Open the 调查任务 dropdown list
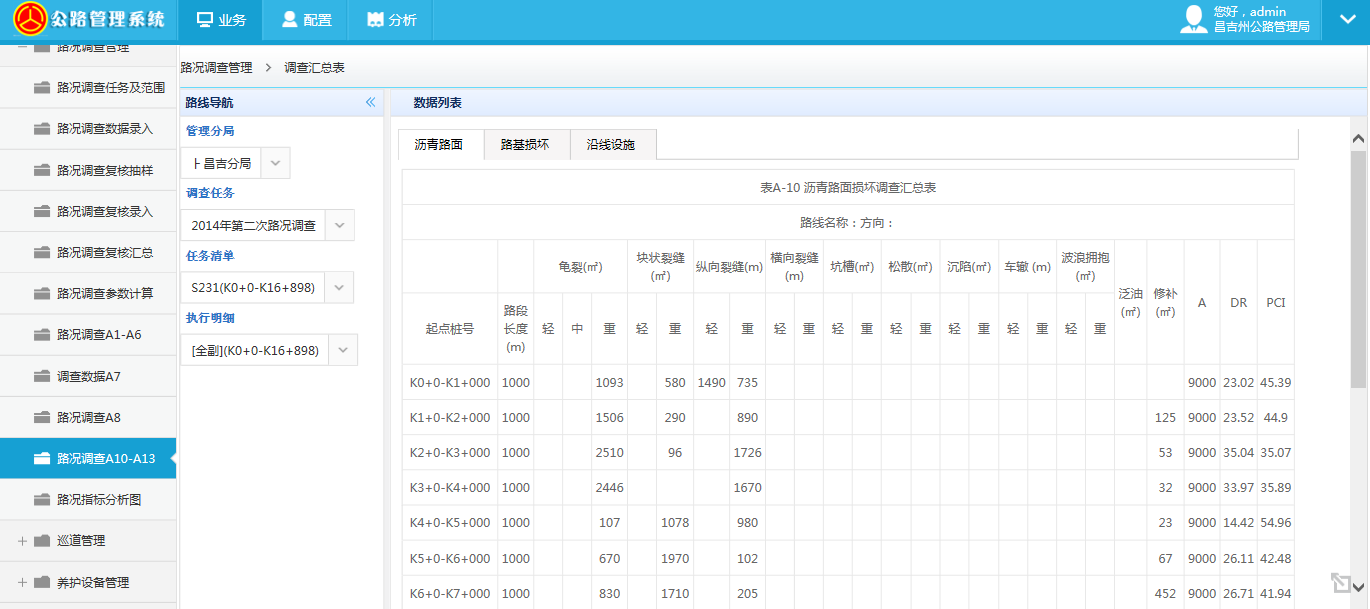This screenshot has width=1370, height=609. 340,226
